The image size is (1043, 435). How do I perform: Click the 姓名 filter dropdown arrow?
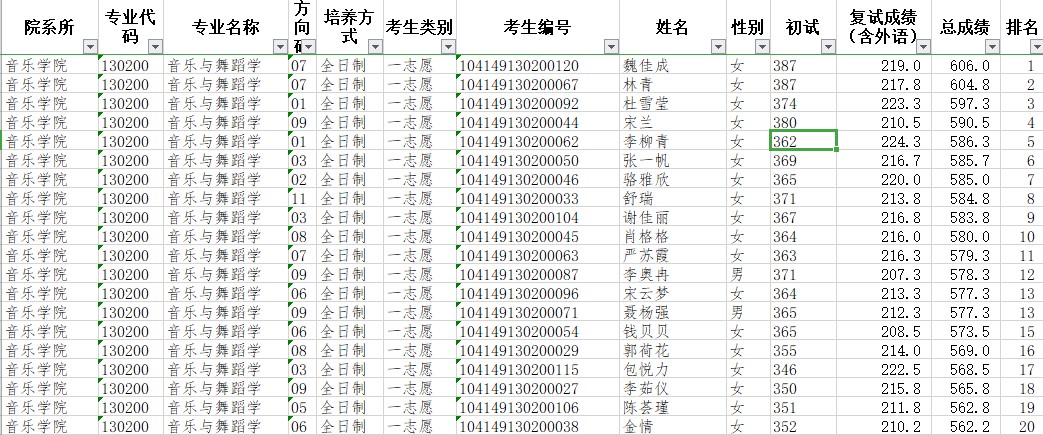(717, 47)
